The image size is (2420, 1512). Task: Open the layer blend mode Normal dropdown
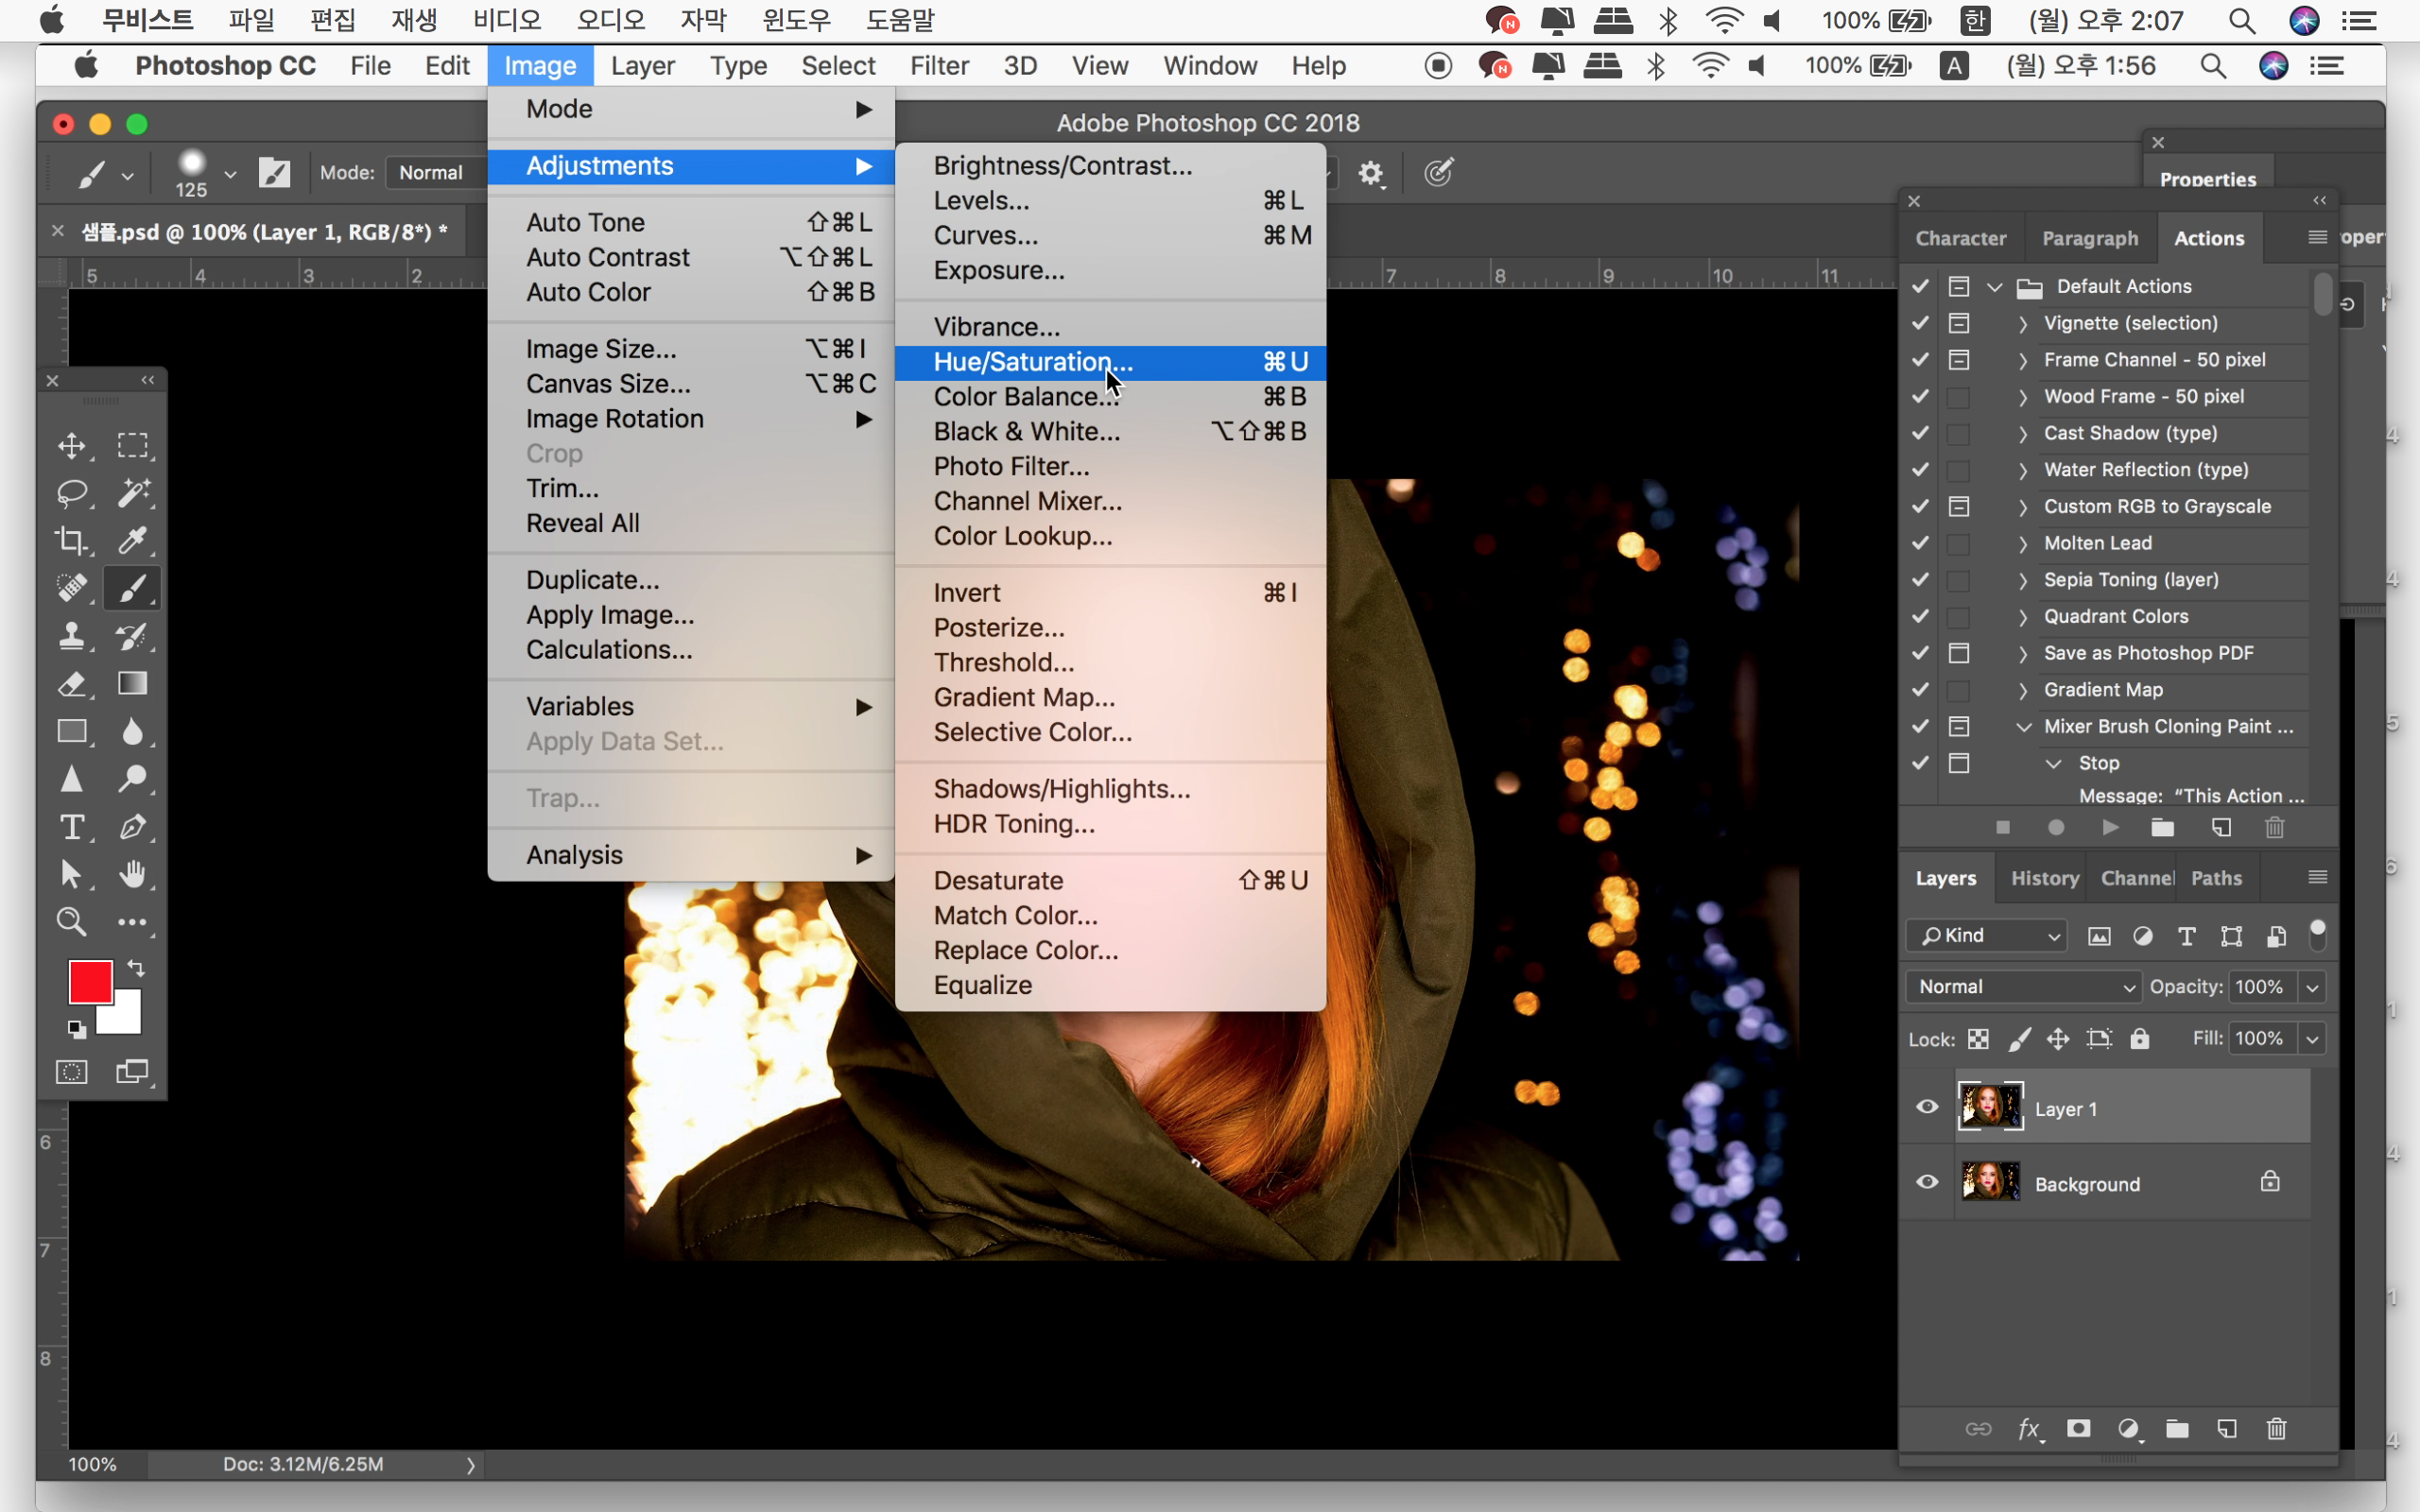click(x=2023, y=987)
